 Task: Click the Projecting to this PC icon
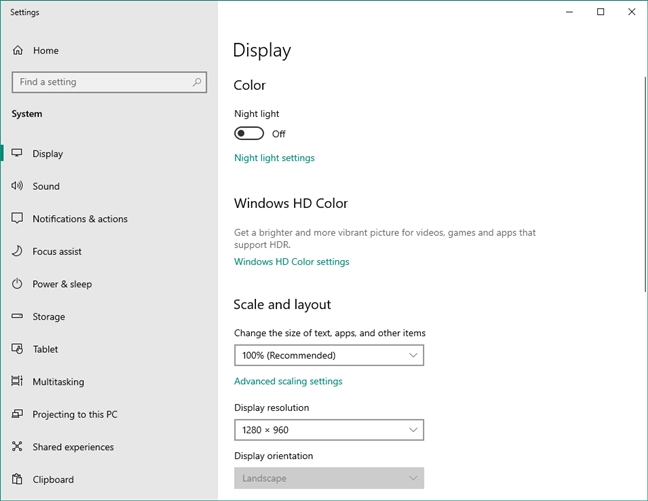coord(17,414)
